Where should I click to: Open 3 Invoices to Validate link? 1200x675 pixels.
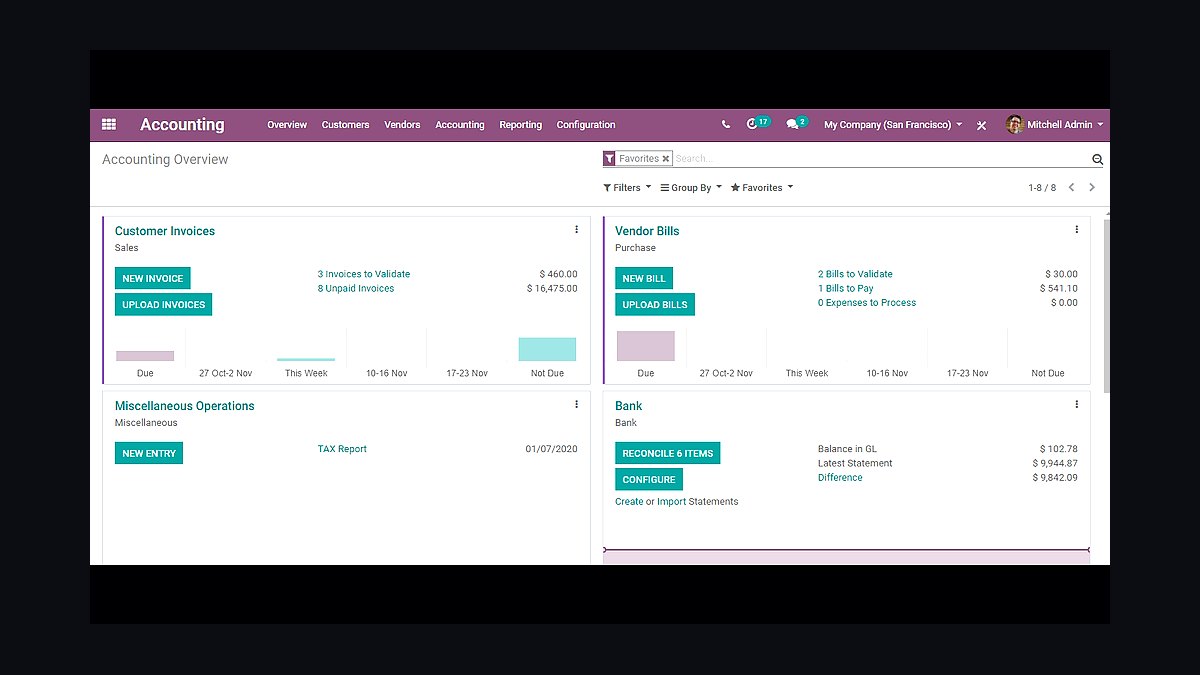tap(364, 274)
